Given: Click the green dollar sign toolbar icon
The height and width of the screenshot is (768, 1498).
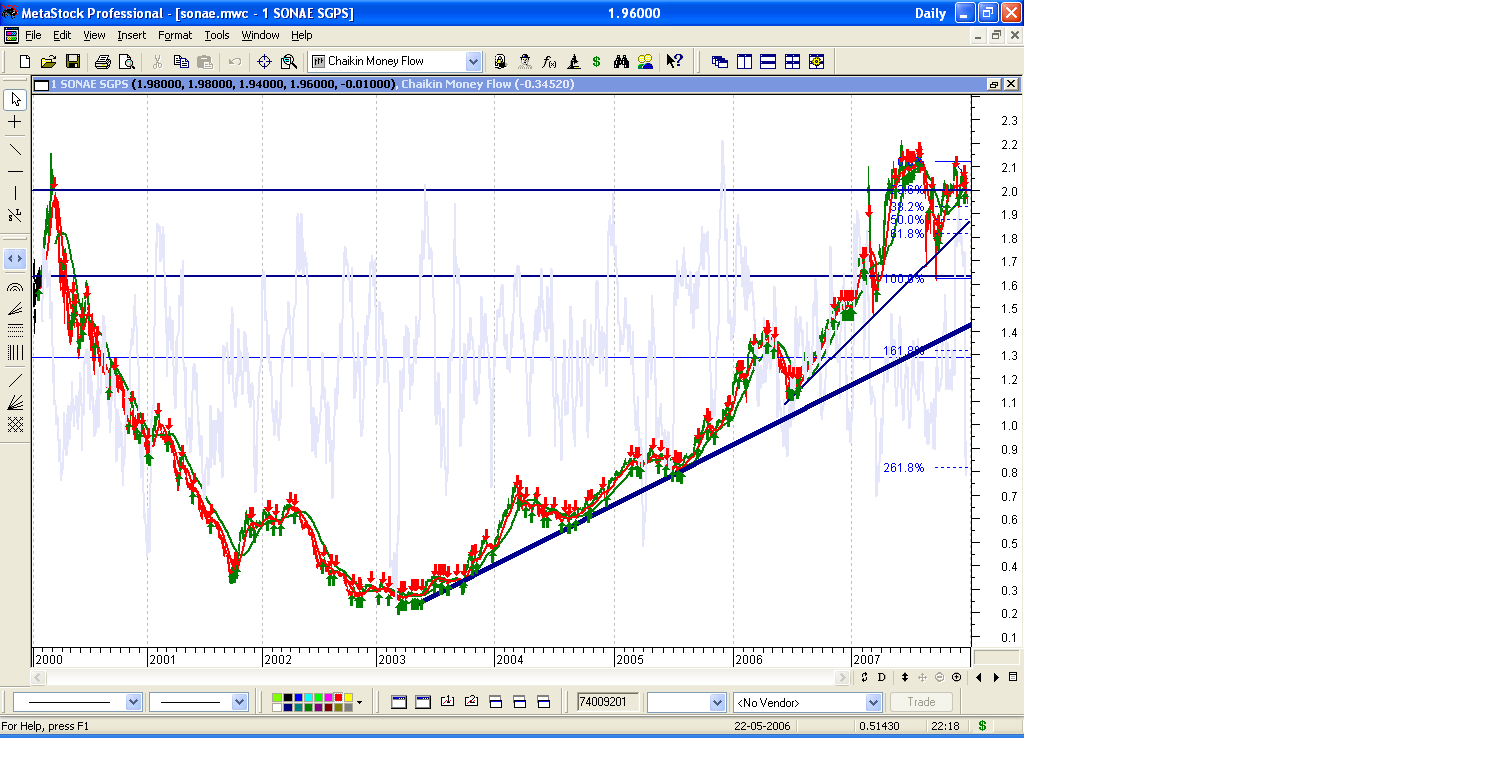Looking at the screenshot, I should (x=597, y=61).
